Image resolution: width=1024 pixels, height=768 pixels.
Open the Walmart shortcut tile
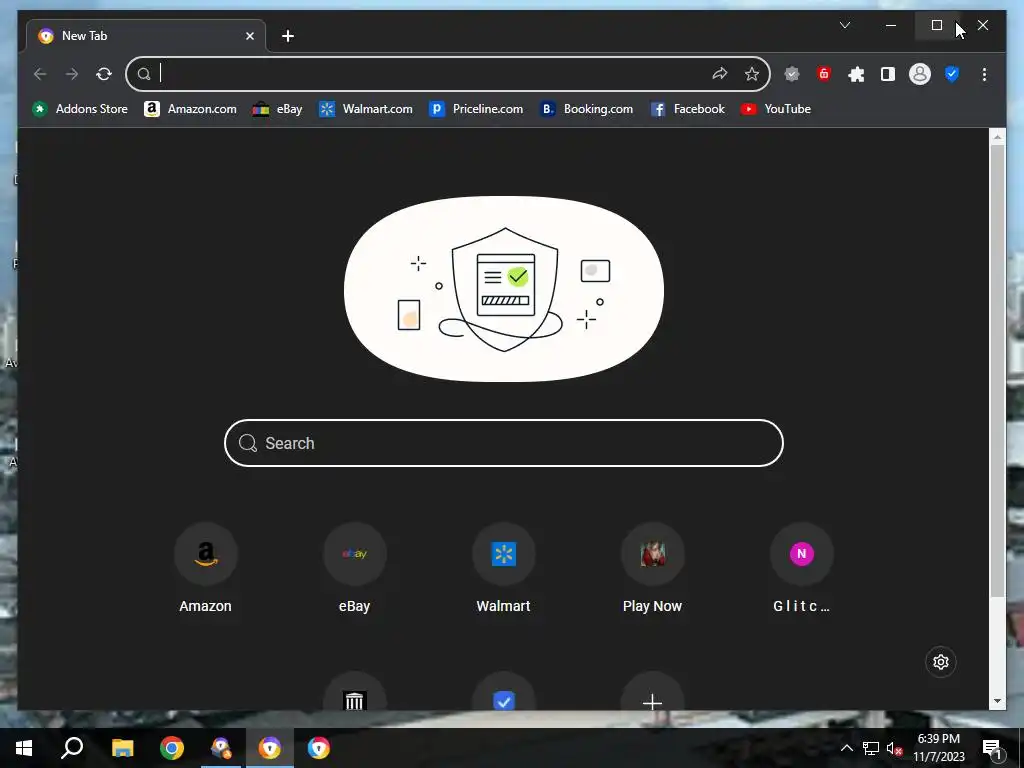pos(504,568)
